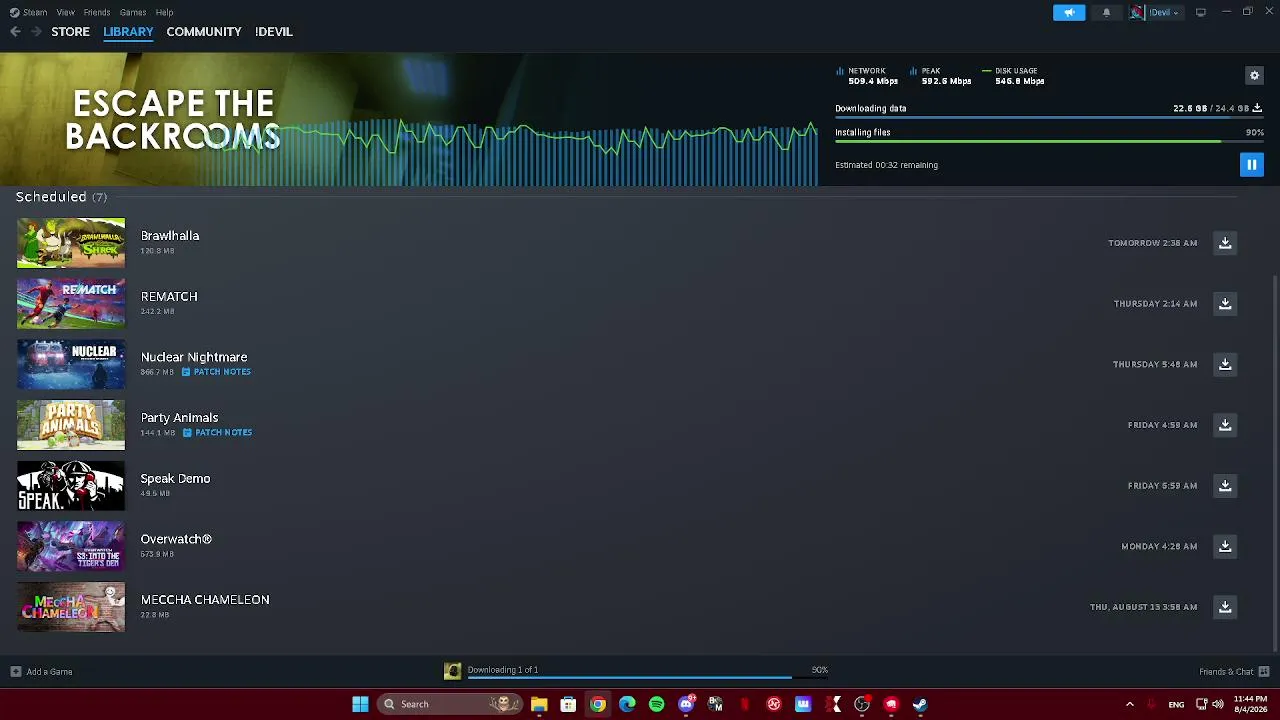Open download settings gear
Image resolution: width=1280 pixels, height=720 pixels.
[x=1254, y=75]
